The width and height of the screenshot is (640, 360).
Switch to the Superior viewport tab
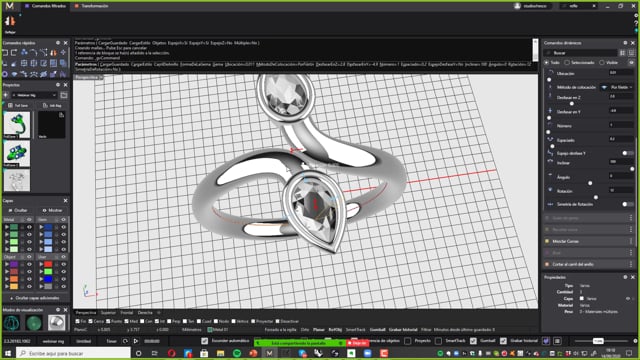click(108, 313)
